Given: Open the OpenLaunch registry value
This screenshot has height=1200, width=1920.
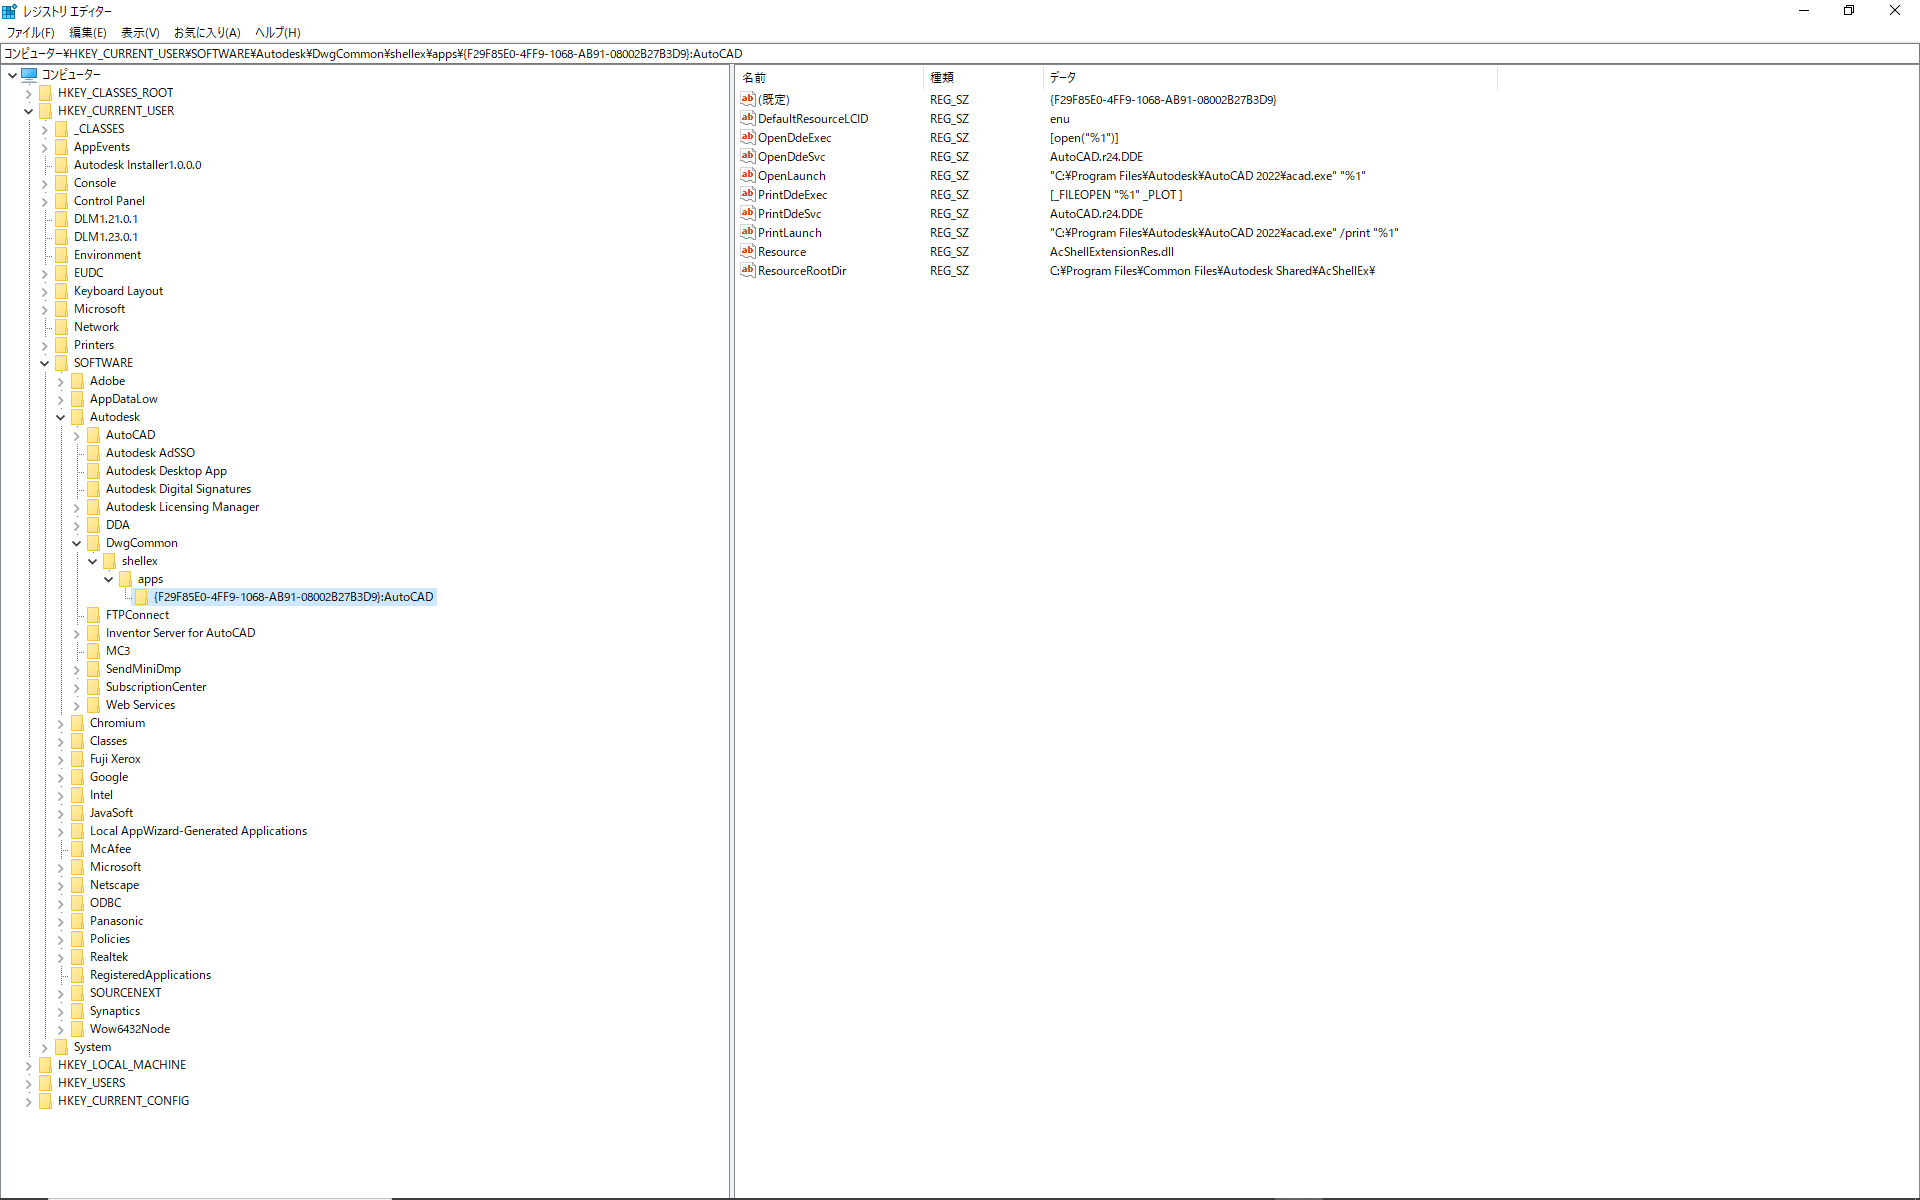Looking at the screenshot, I should tap(791, 175).
